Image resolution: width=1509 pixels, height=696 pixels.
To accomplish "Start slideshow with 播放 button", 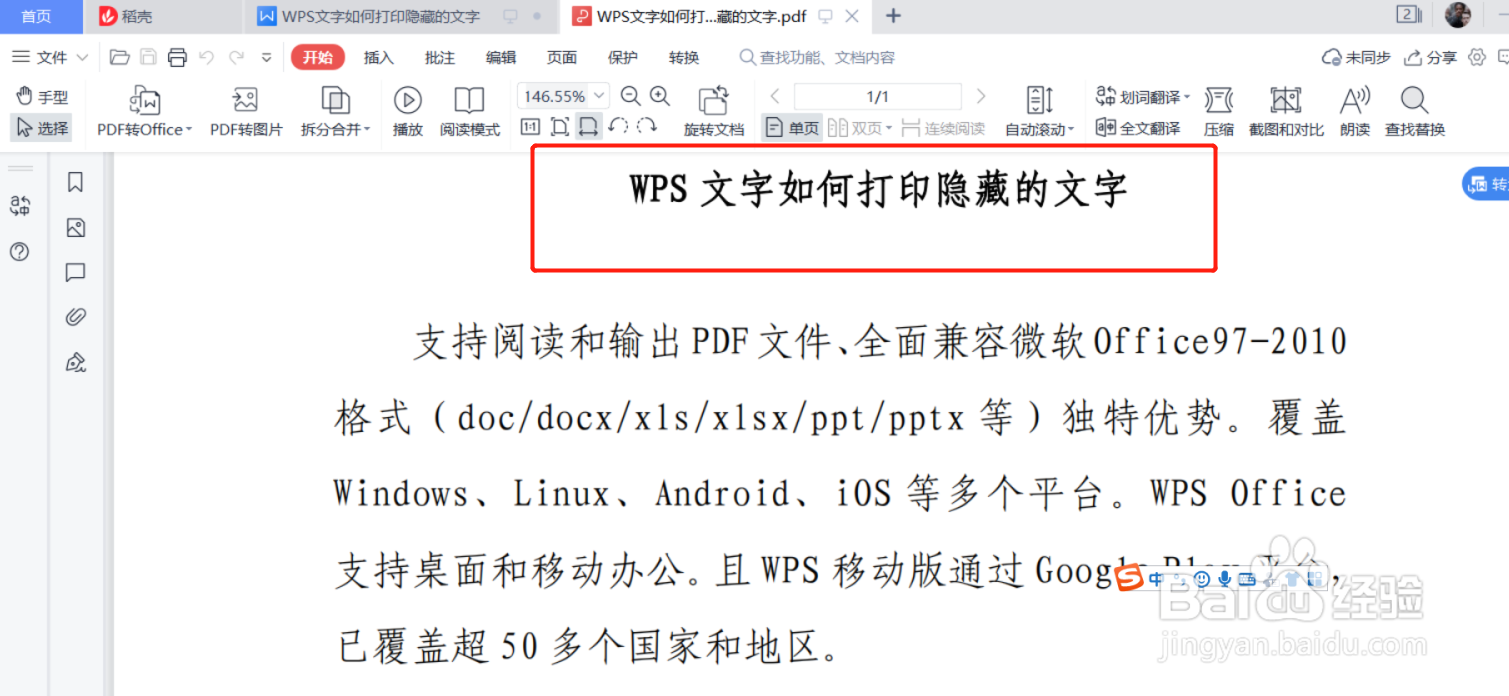I will [x=407, y=111].
